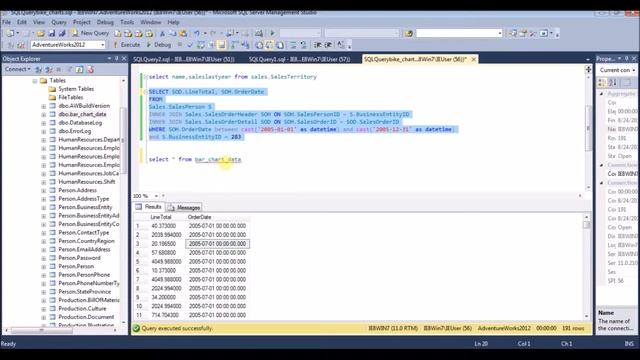The height and width of the screenshot is (360, 640).
Task: Click the LineTotal column header
Action: pyautogui.click(x=161, y=217)
